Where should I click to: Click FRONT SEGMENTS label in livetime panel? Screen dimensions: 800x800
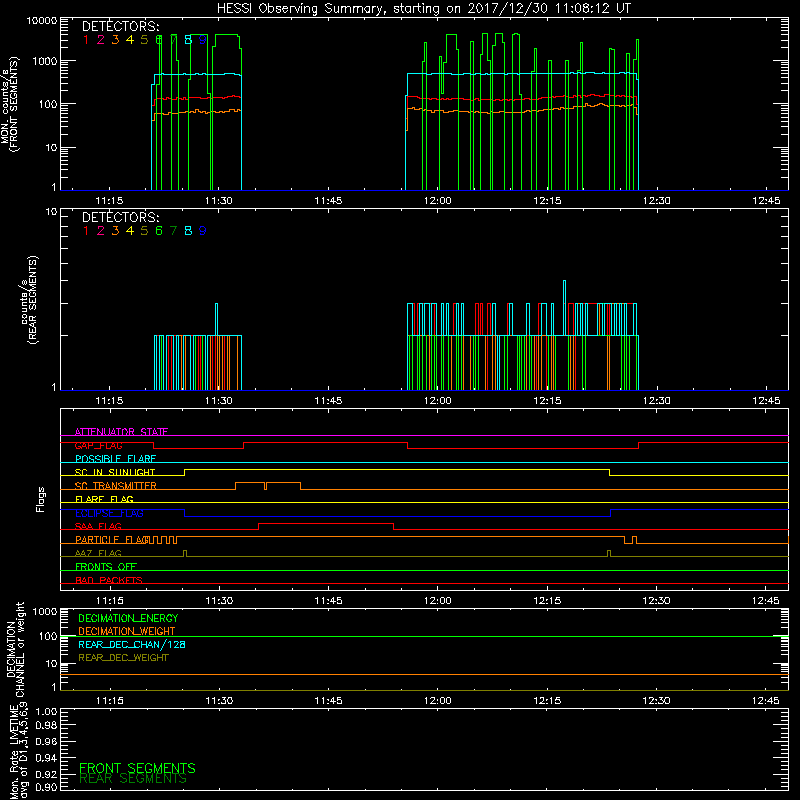tap(137, 768)
